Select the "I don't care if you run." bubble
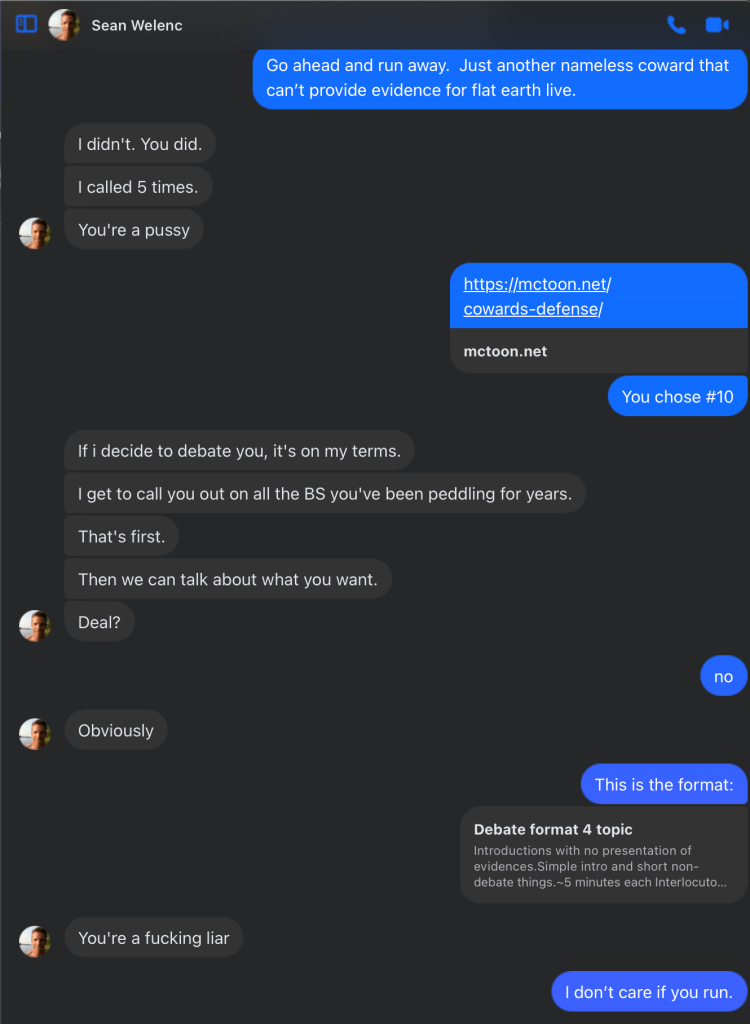 click(649, 992)
